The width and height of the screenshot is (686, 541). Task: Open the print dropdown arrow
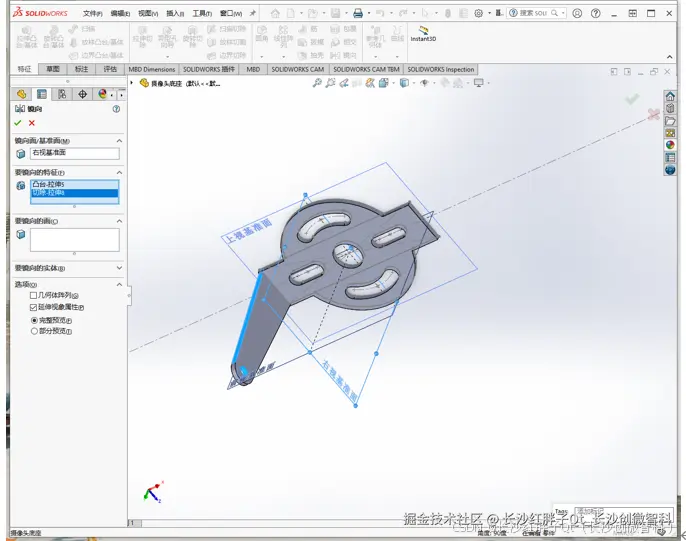click(369, 14)
